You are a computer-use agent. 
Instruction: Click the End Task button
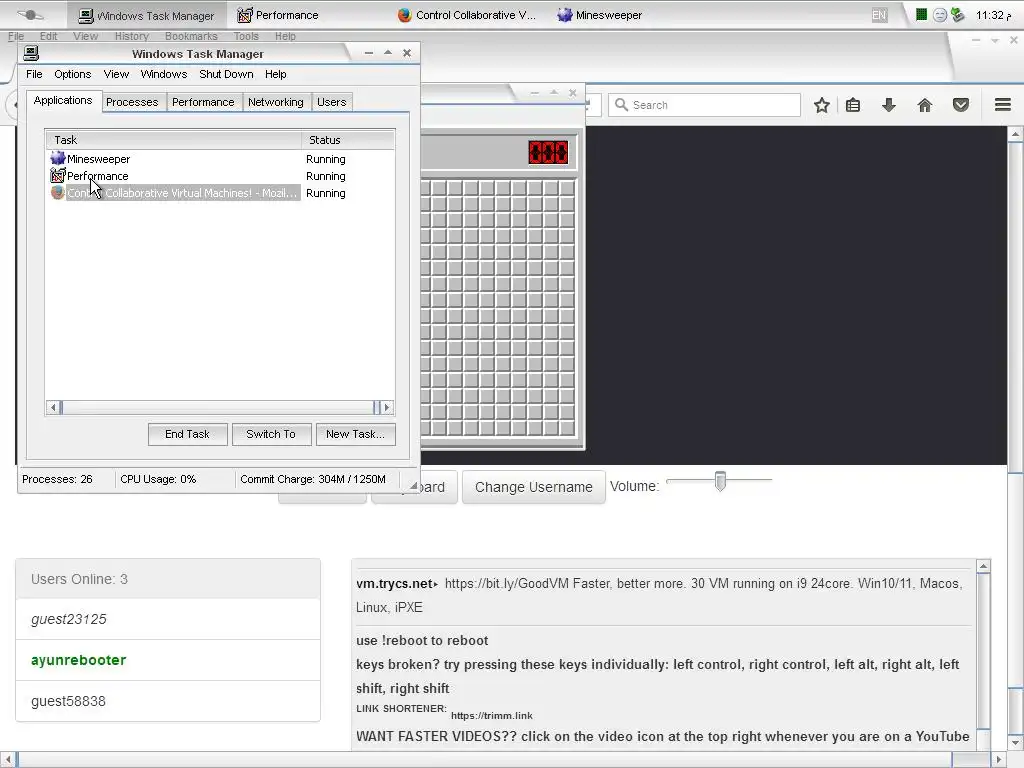[x=187, y=434]
